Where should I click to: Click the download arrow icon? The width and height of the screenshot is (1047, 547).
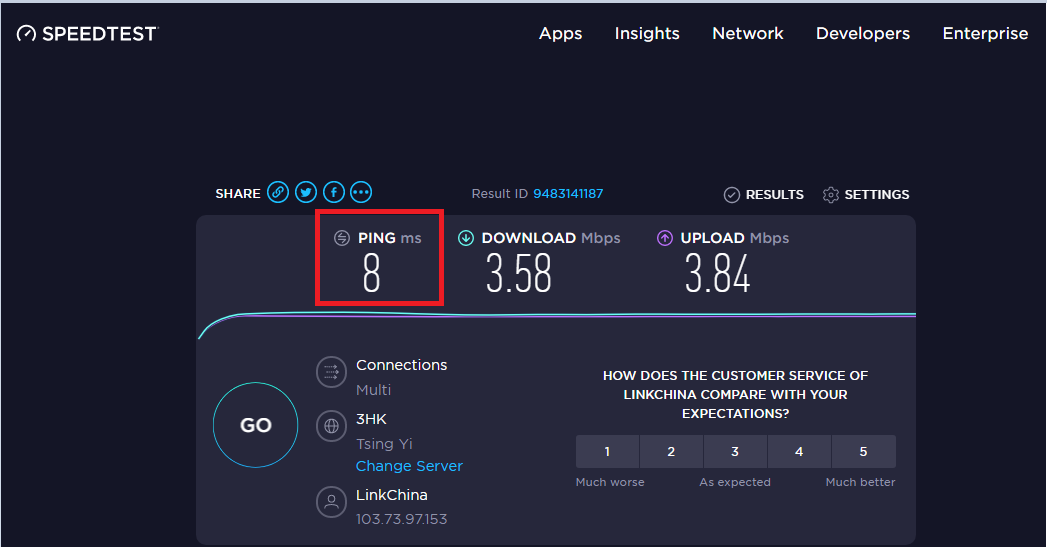465,238
